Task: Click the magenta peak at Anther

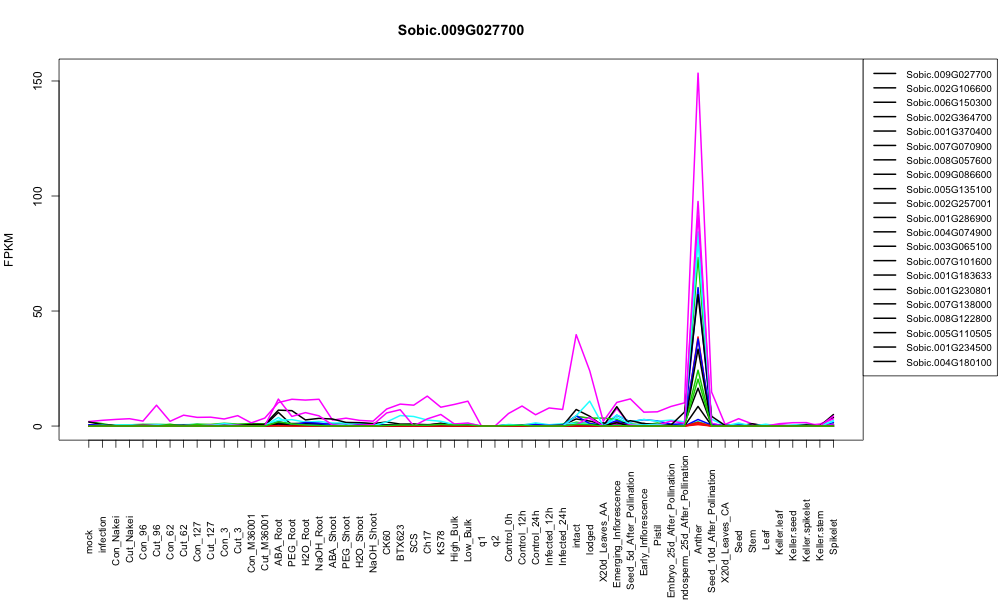Action: (x=698, y=73)
